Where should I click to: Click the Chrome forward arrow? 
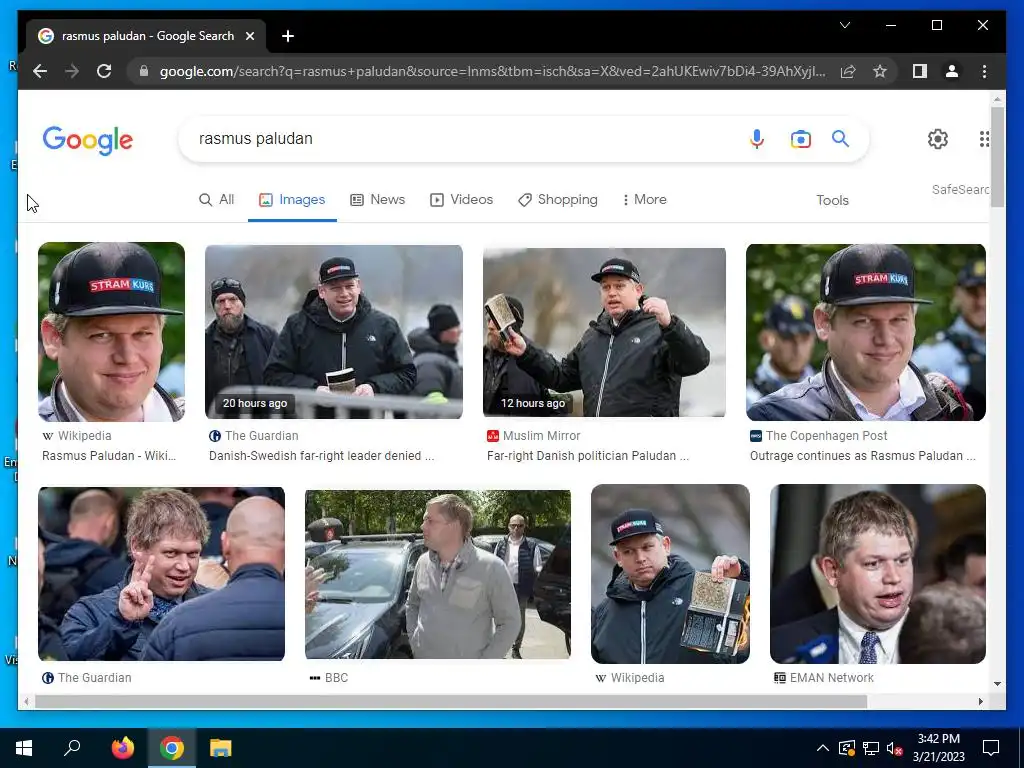pos(72,71)
